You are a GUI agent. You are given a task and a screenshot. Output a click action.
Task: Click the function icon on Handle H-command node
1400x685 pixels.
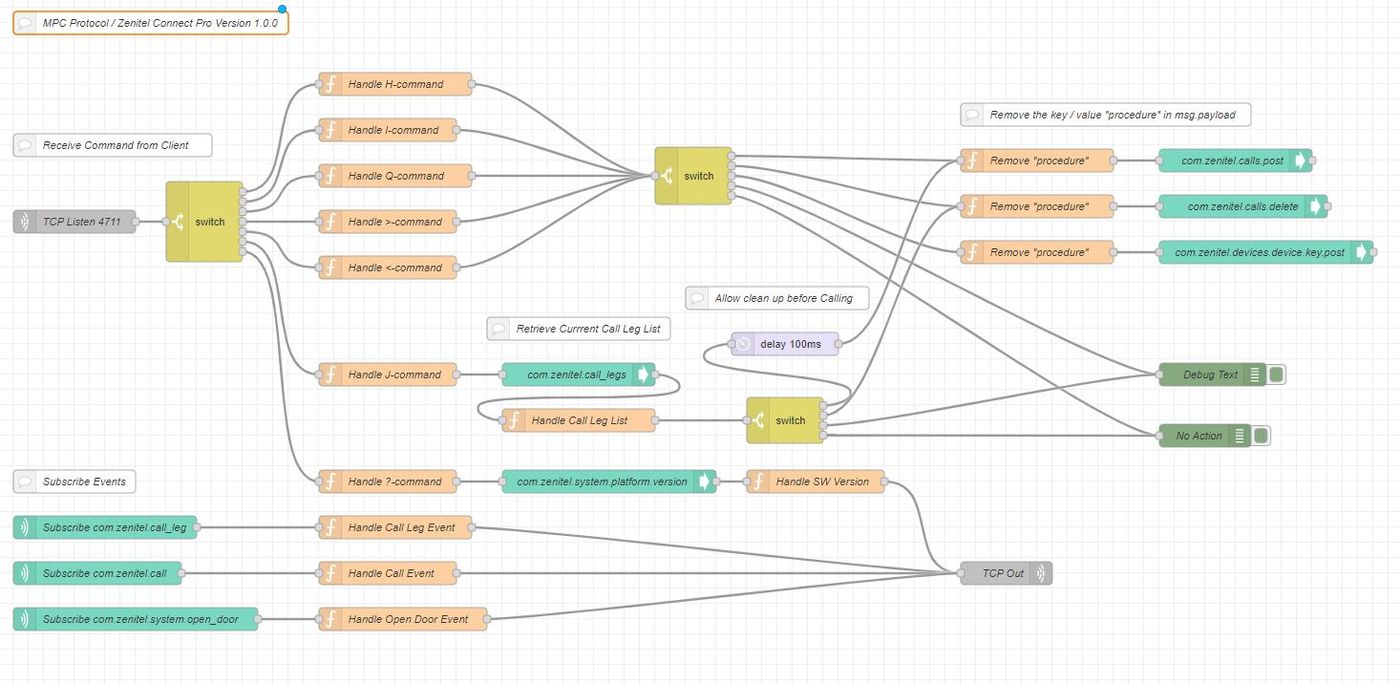[330, 85]
